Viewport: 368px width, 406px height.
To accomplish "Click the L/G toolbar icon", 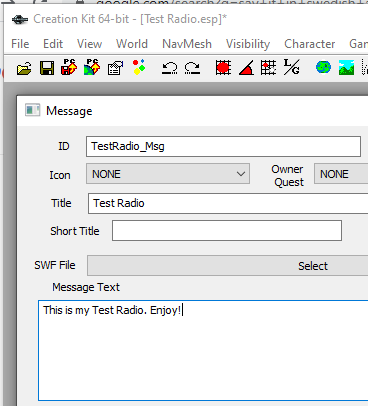I will click(291, 67).
